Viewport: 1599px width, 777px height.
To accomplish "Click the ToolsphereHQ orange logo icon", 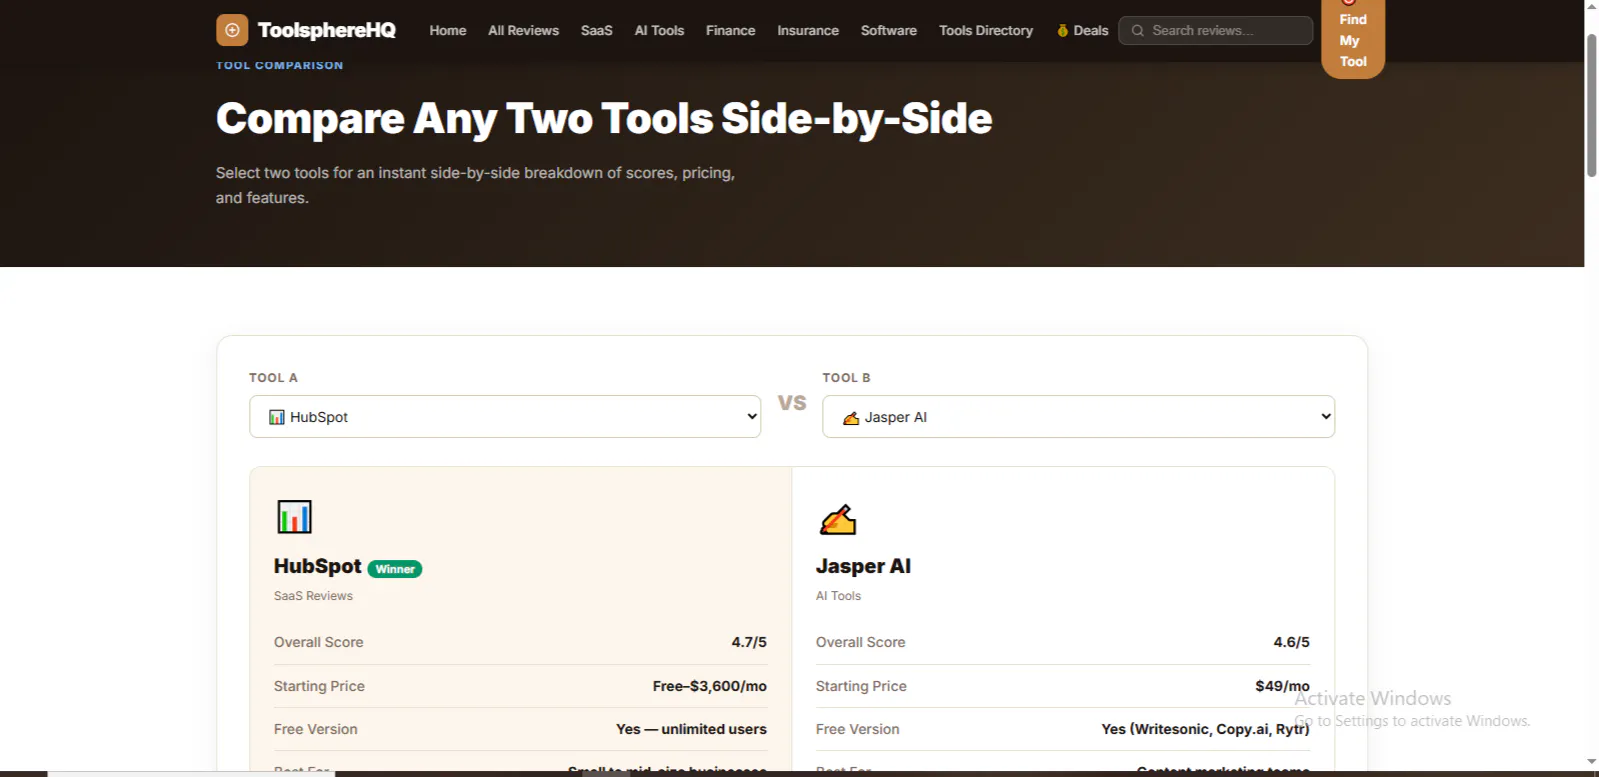I will click(x=232, y=30).
